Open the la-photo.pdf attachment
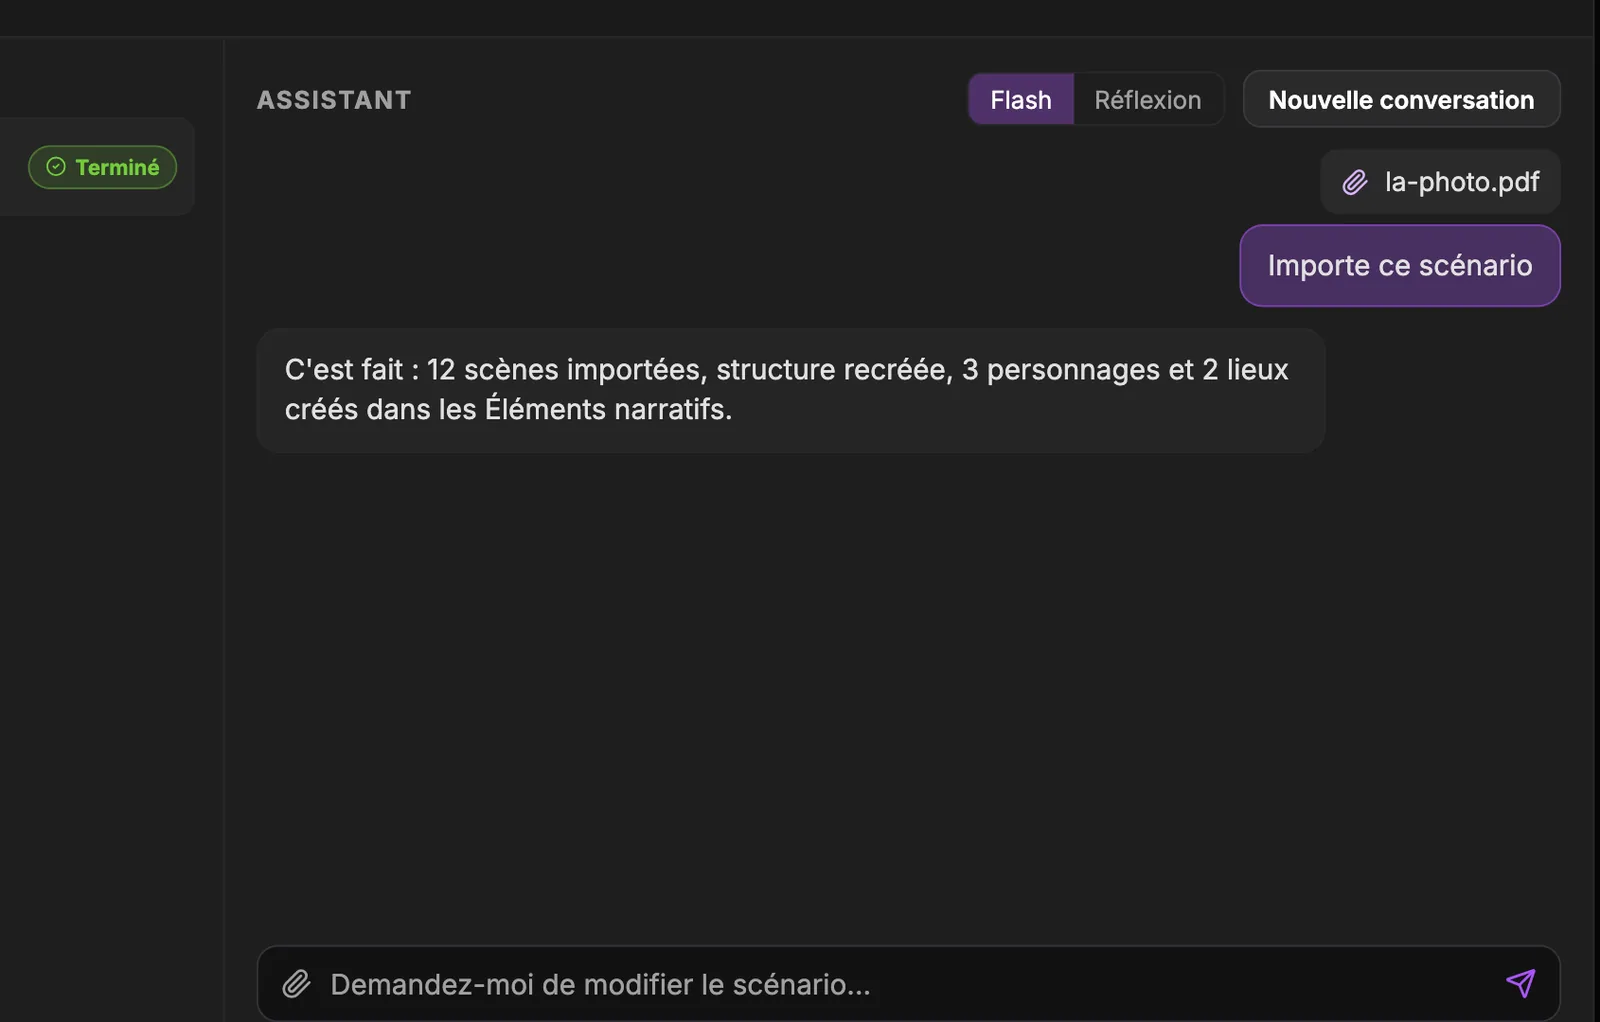This screenshot has height=1022, width=1600. tap(1440, 182)
